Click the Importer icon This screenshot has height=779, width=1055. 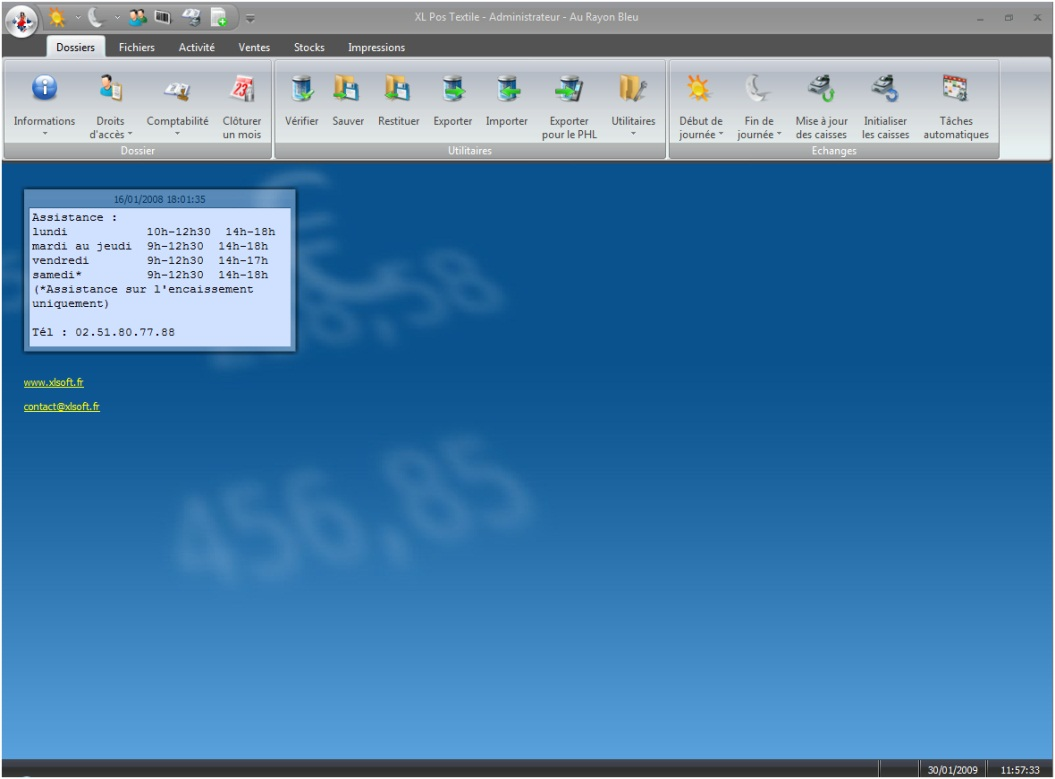(506, 92)
